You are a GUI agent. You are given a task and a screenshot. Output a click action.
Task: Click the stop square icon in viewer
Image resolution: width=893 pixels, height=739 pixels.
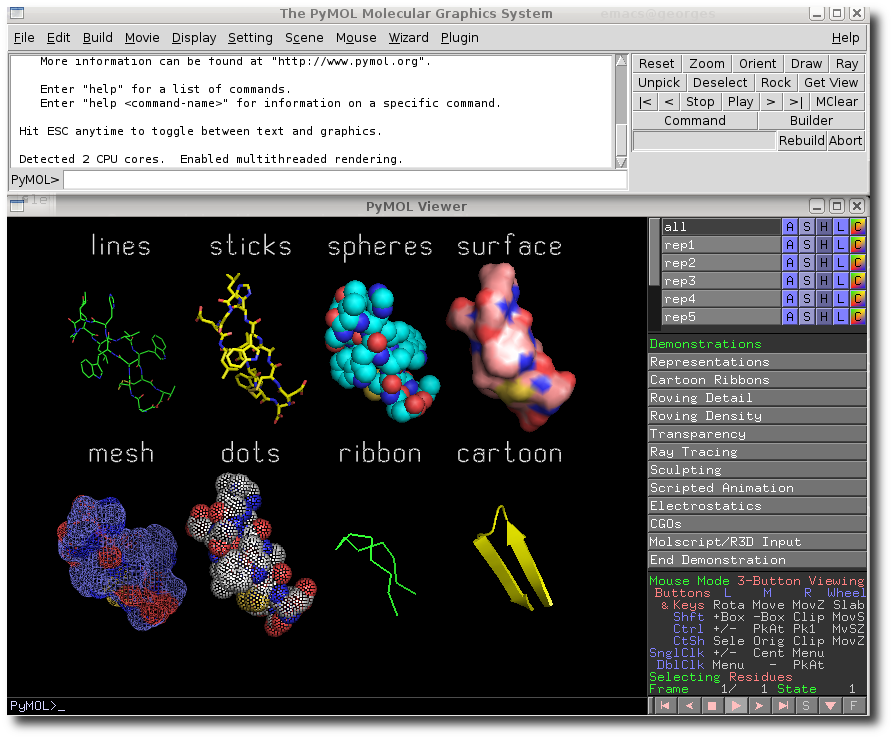[x=712, y=706]
